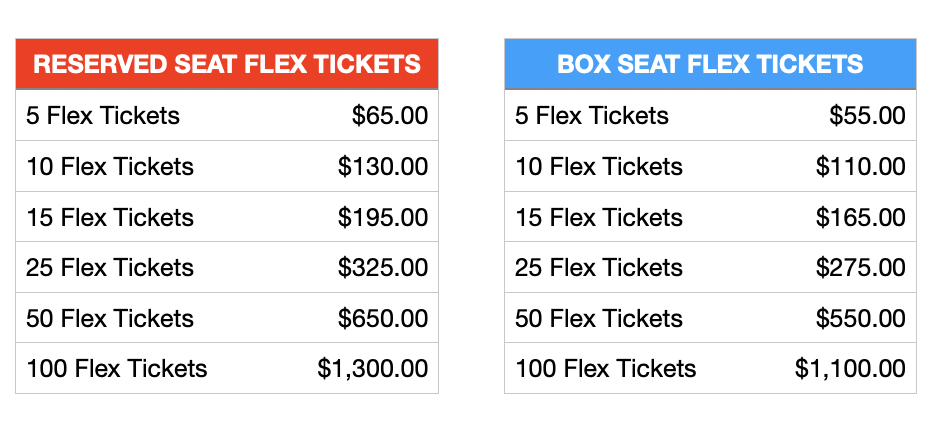Choose the reserved 25 Flex Tickets label
This screenshot has height=430, width=952.
(x=110, y=268)
